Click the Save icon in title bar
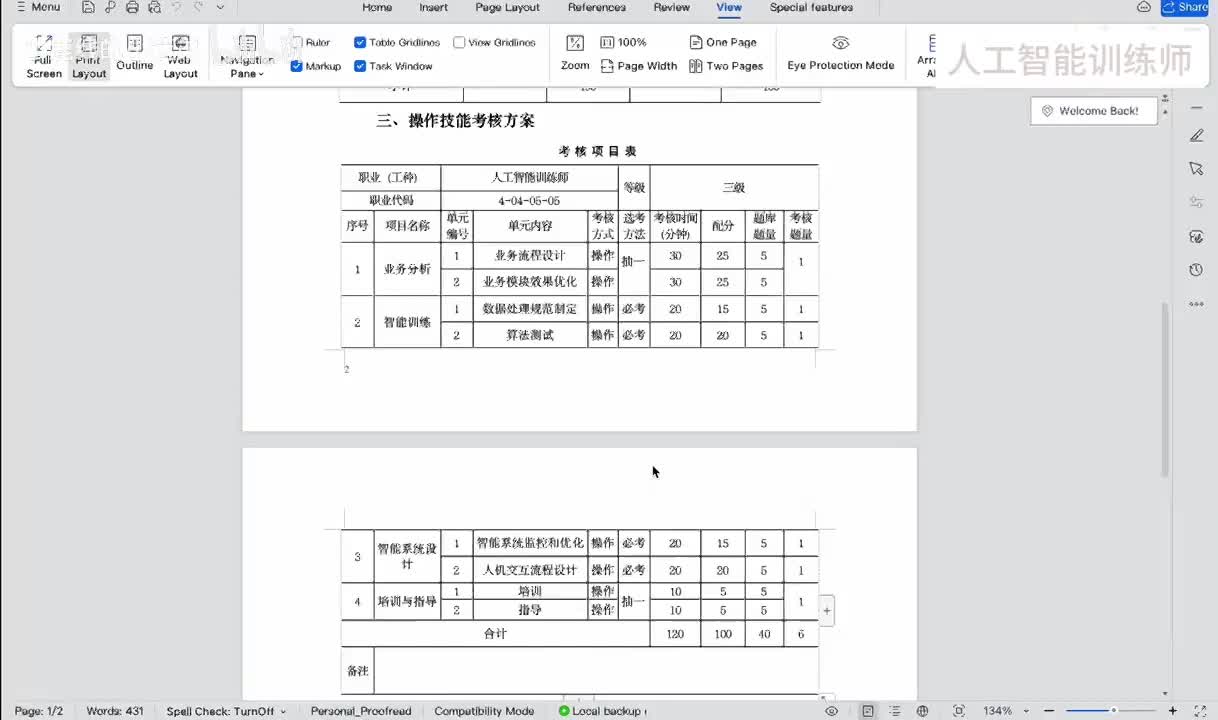1218x720 pixels. click(x=89, y=7)
